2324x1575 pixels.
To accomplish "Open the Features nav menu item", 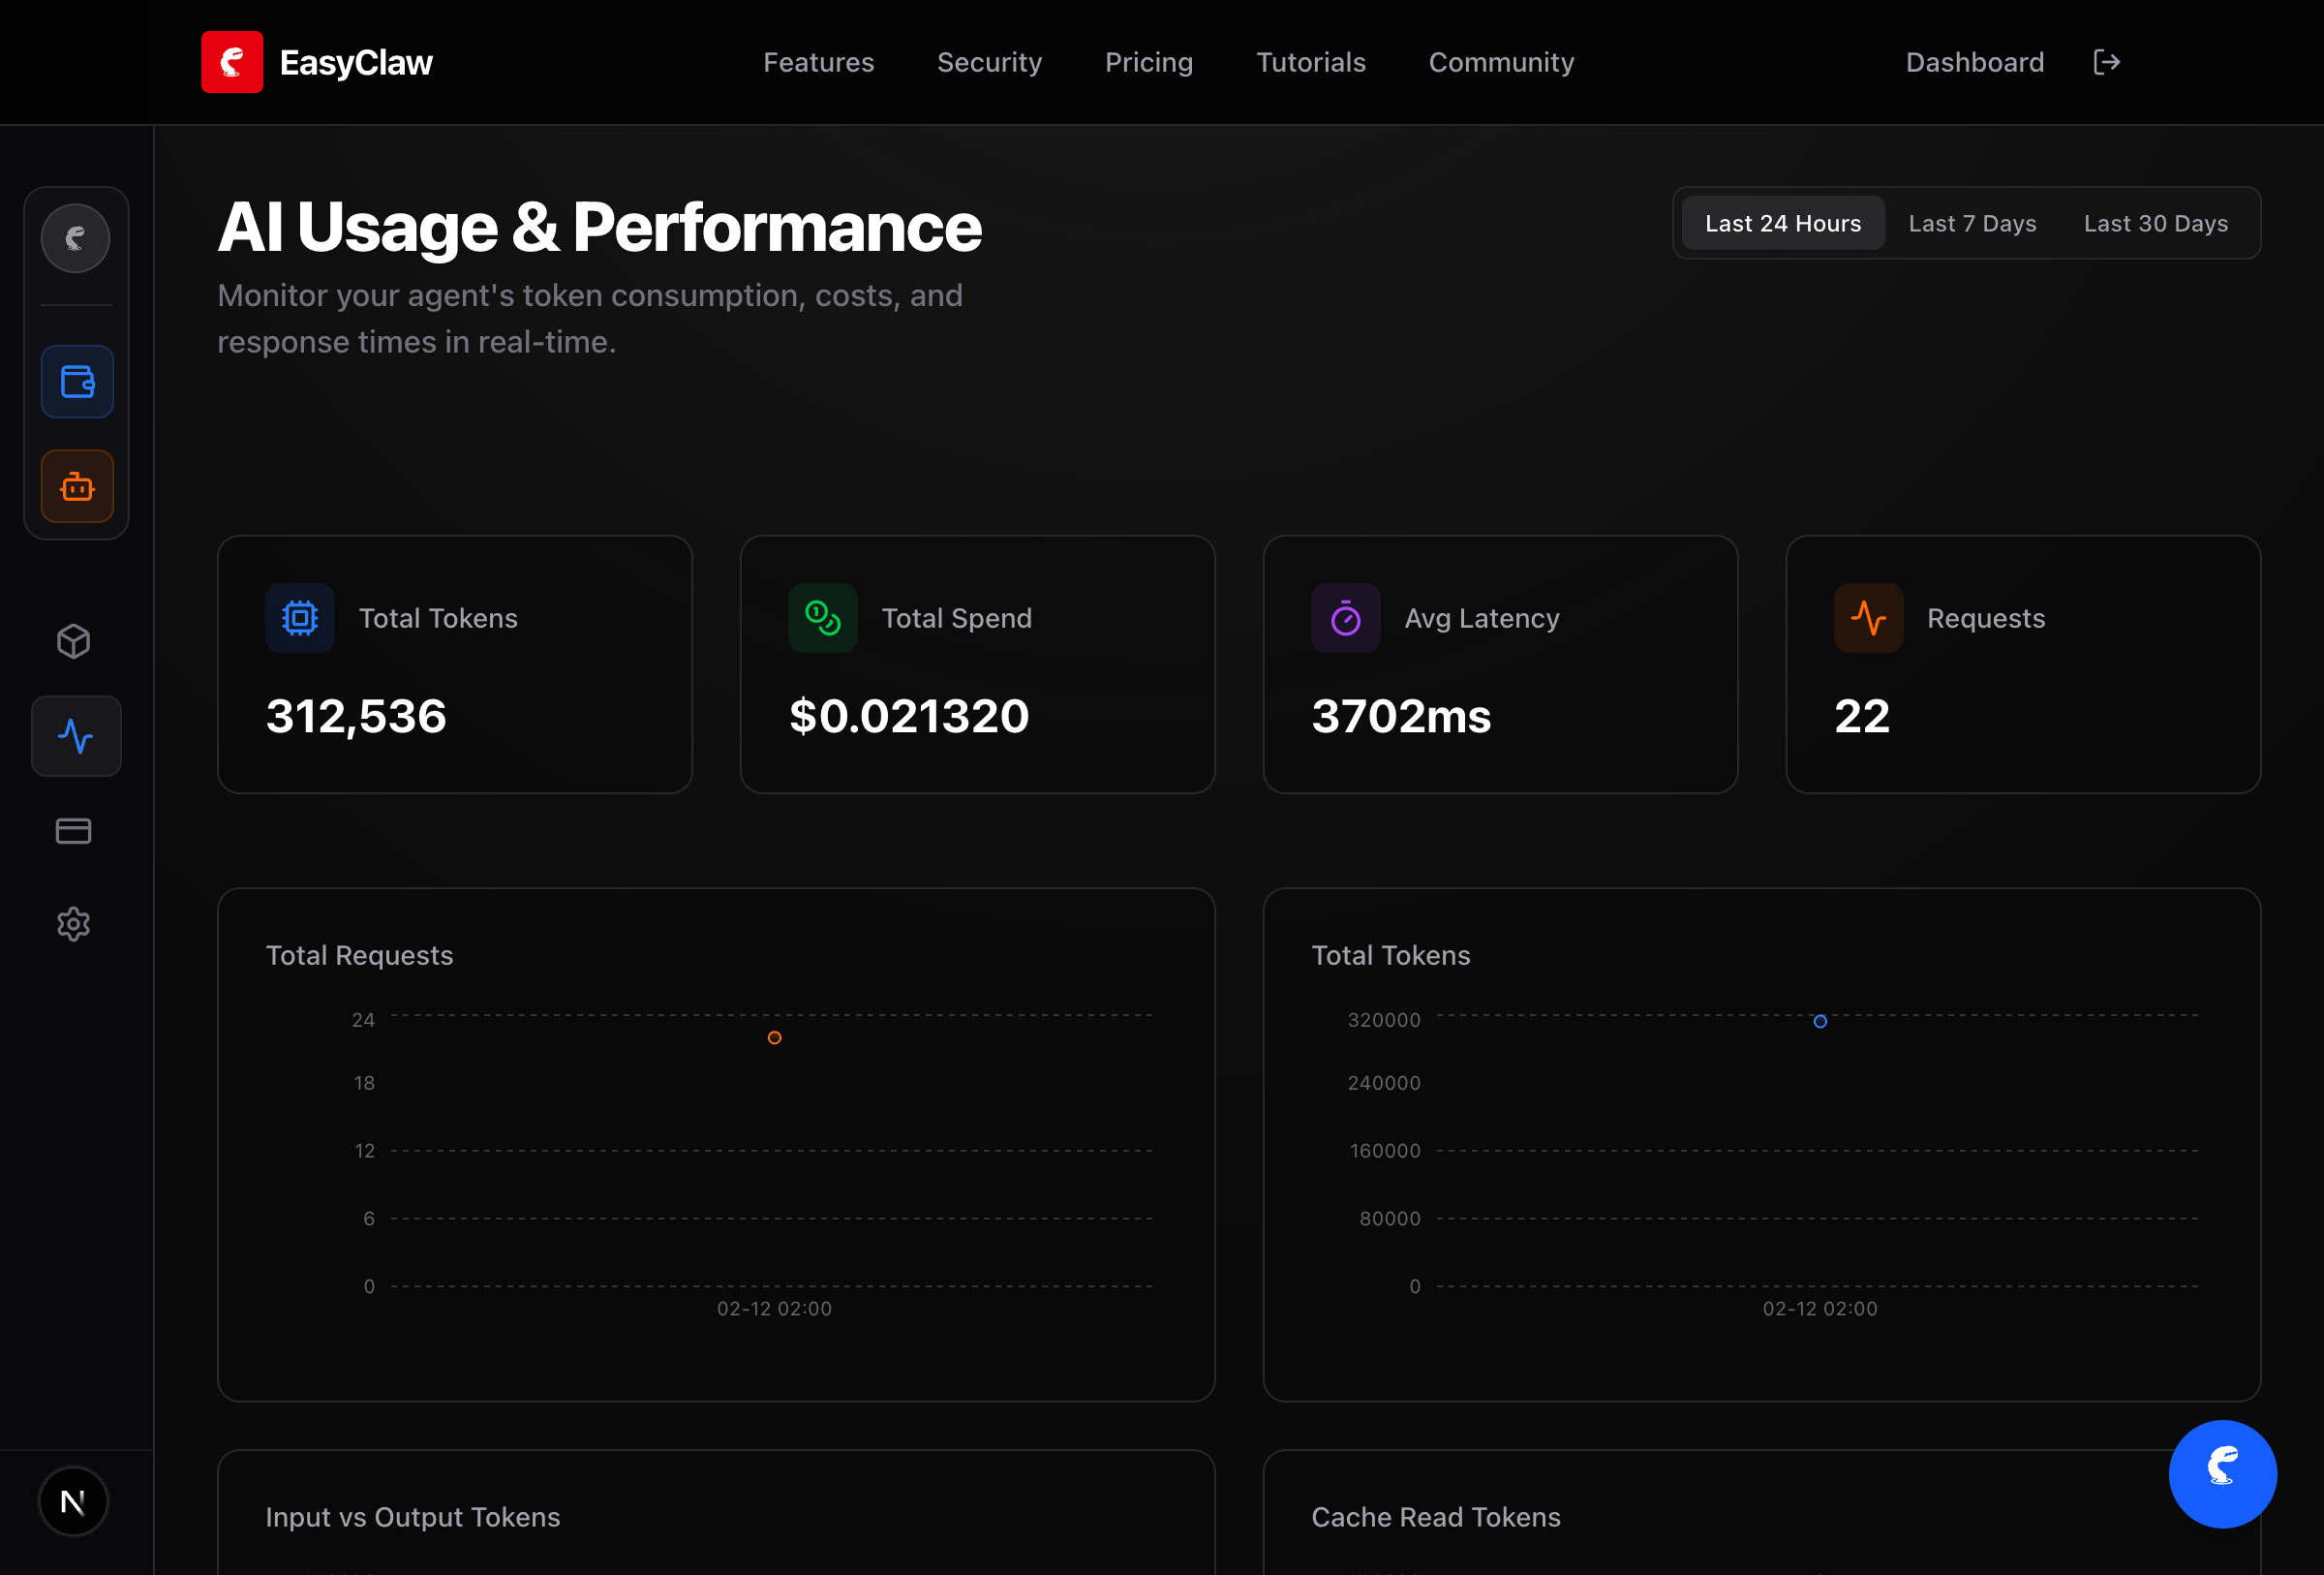I will tap(818, 62).
